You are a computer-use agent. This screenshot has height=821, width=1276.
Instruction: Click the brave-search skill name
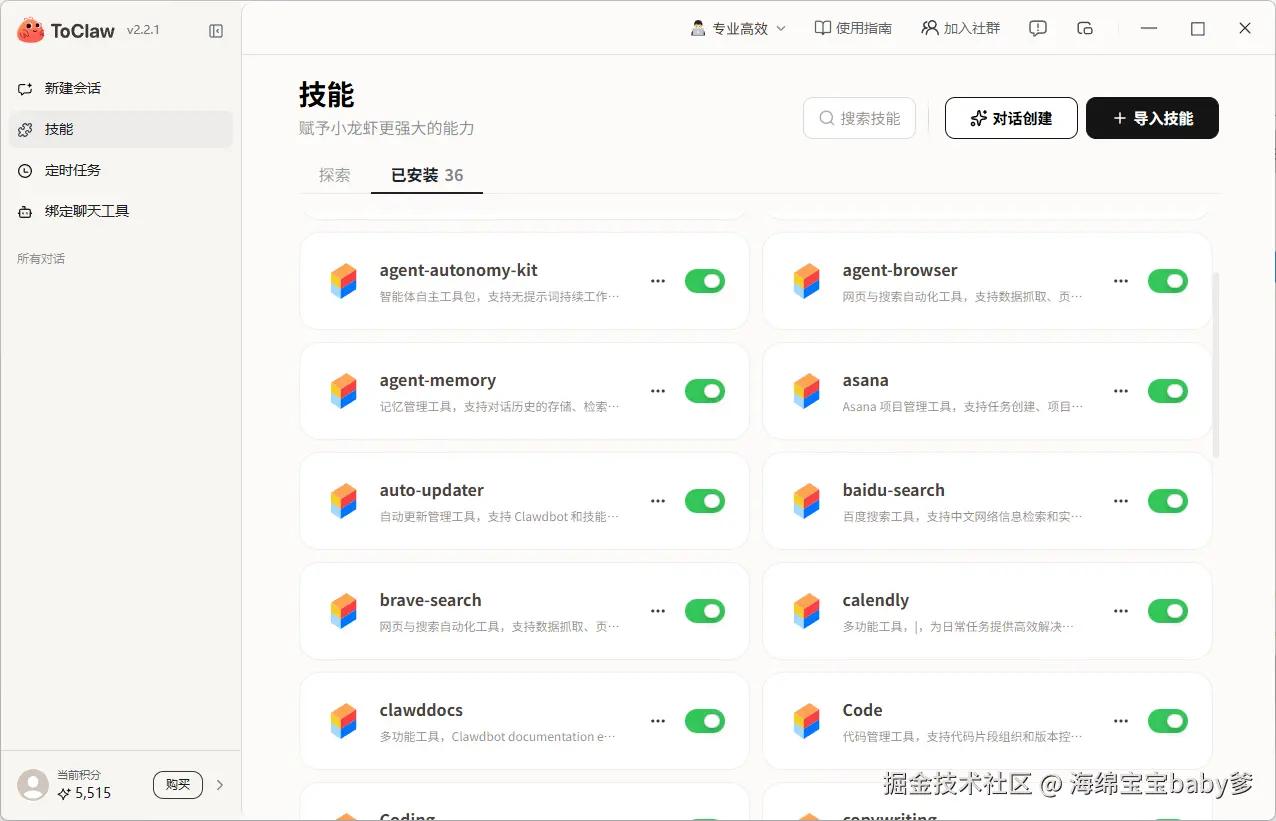[431, 601]
